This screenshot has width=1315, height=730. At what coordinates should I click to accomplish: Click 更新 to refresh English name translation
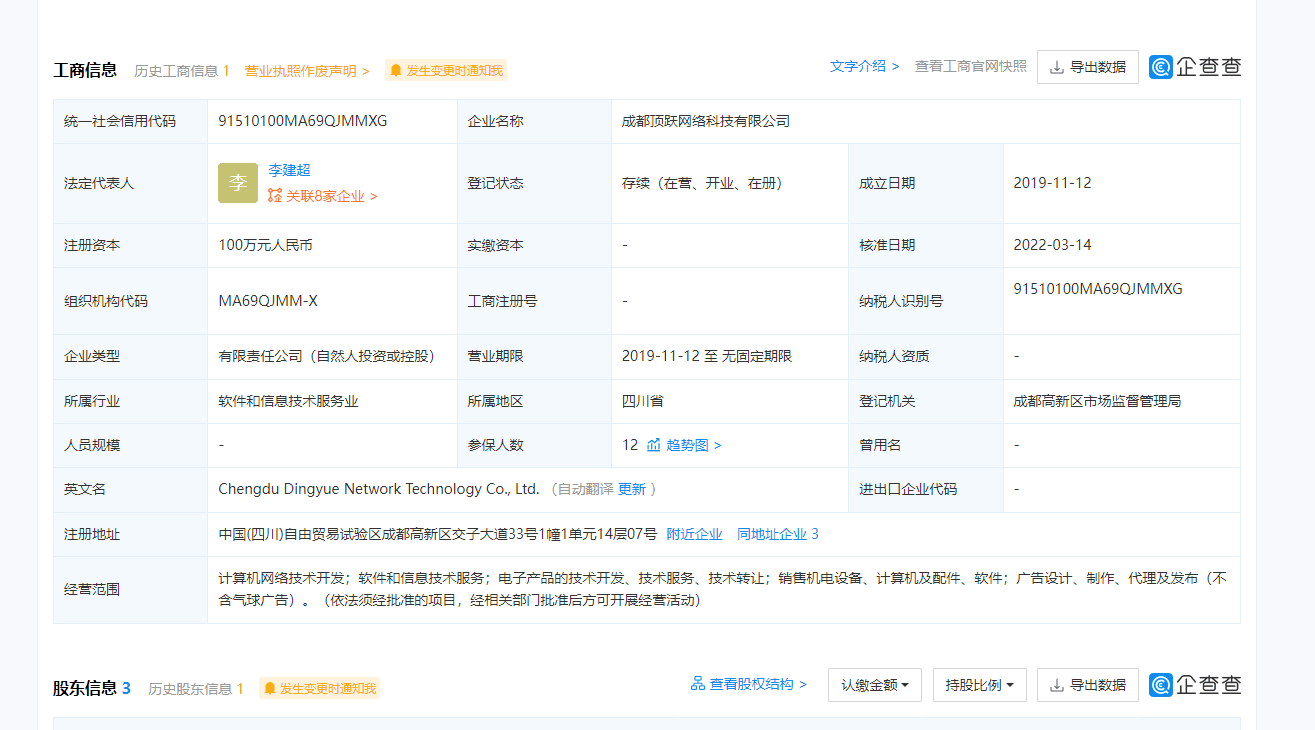point(632,489)
